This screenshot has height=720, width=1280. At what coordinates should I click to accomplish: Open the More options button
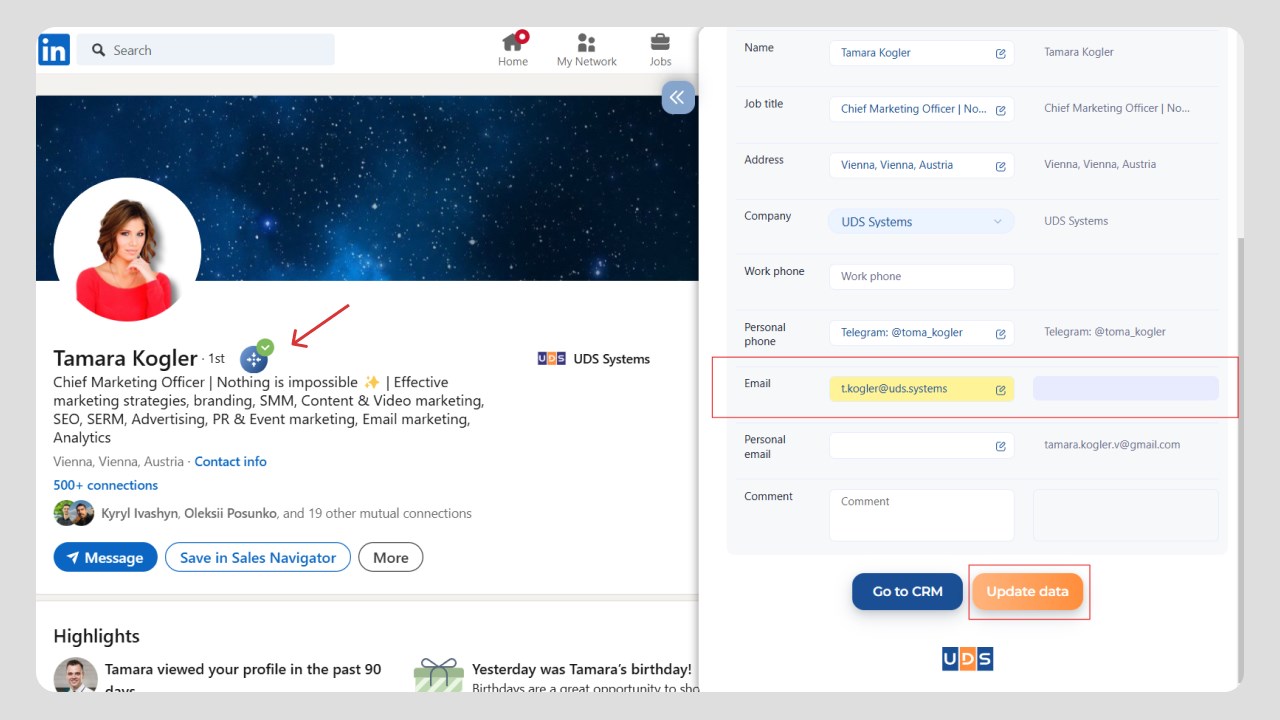(390, 558)
